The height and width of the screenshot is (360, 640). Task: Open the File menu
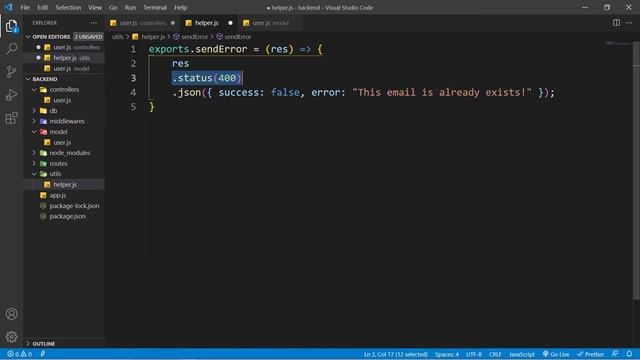click(x=25, y=7)
